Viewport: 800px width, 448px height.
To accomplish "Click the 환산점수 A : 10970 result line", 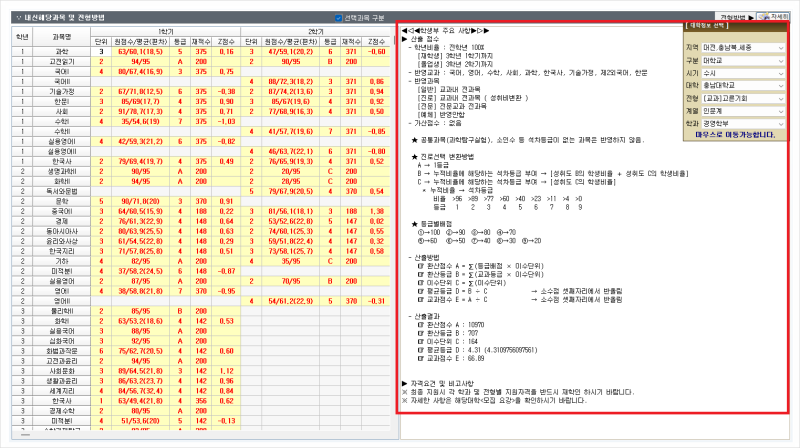I will click(451, 325).
